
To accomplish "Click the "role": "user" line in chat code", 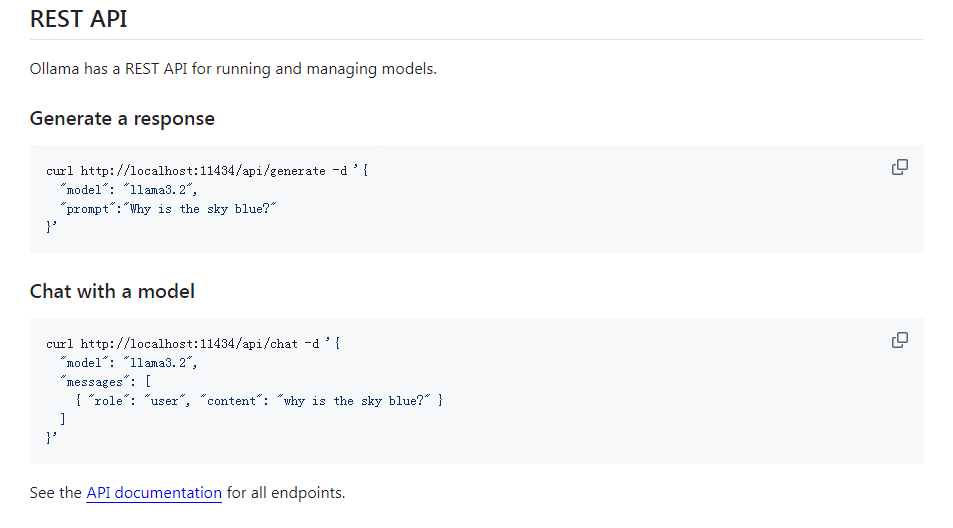I will coord(258,401).
